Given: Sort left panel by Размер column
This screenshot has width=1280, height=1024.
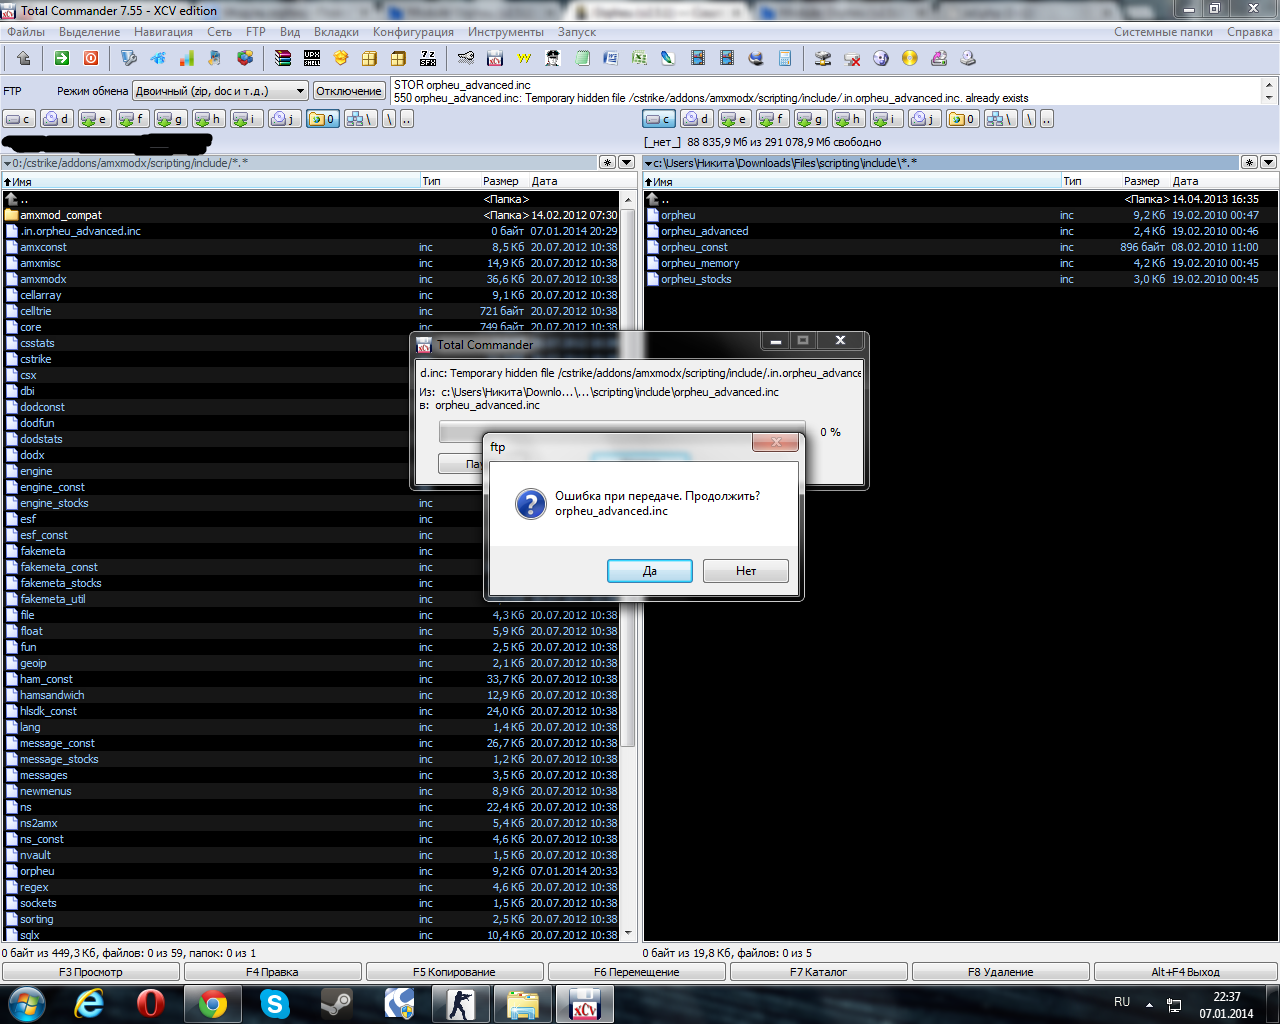Looking at the screenshot, I should tap(500, 181).
